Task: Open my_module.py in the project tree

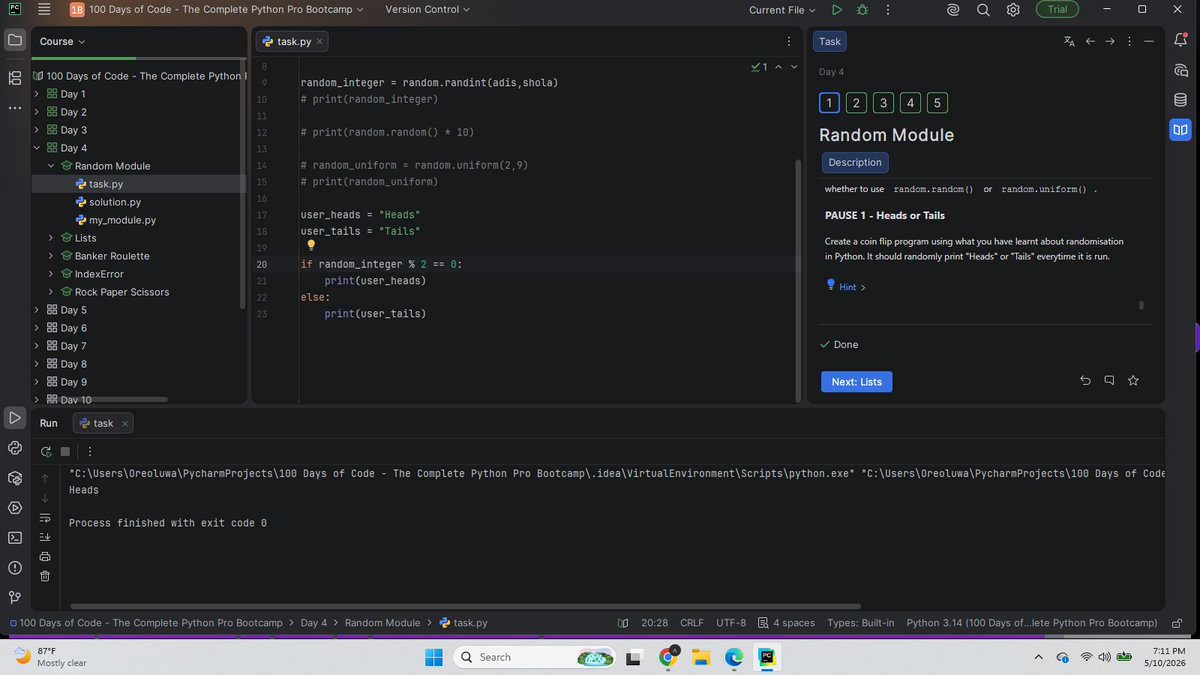Action: coord(122,220)
